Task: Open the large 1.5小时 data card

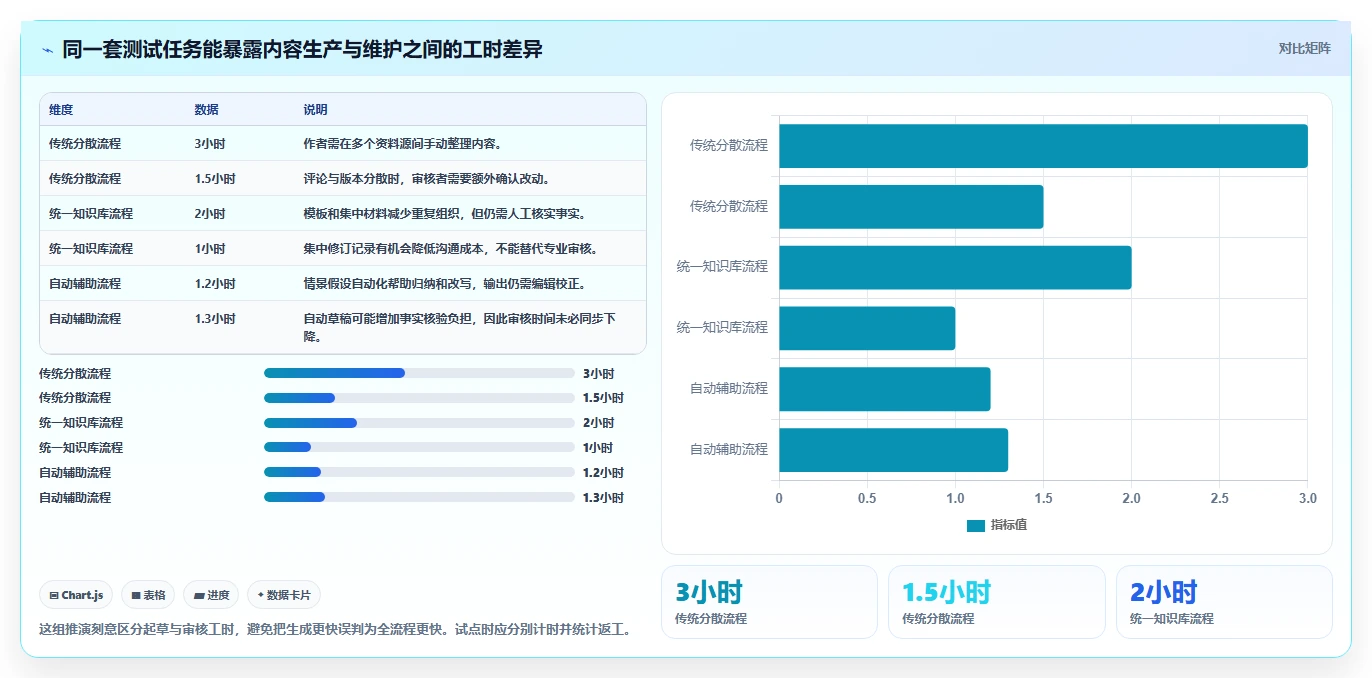Action: [x=997, y=602]
